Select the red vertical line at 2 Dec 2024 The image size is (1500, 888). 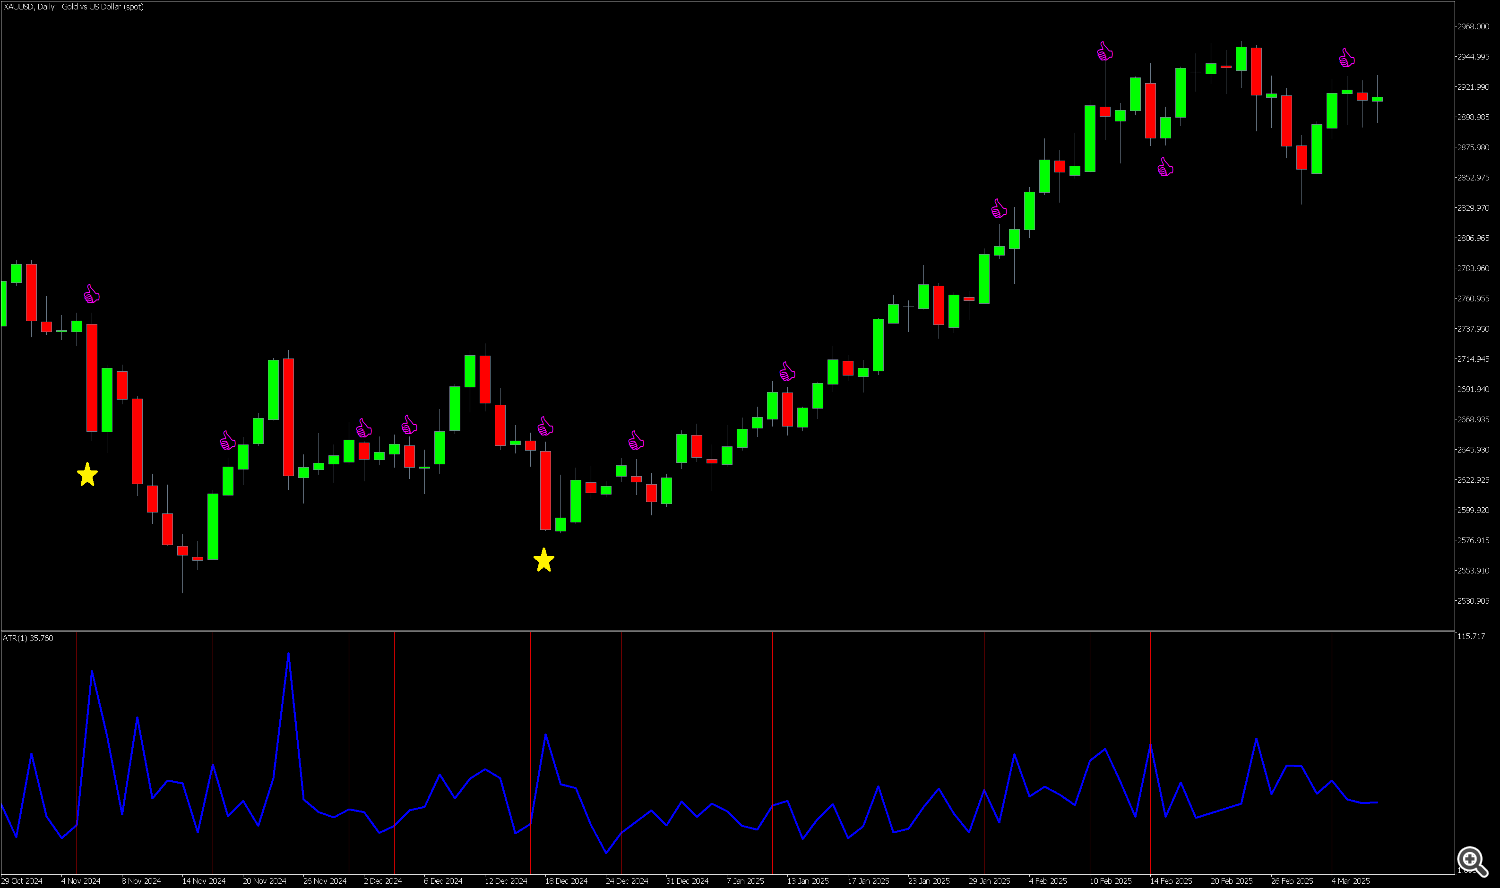click(394, 750)
